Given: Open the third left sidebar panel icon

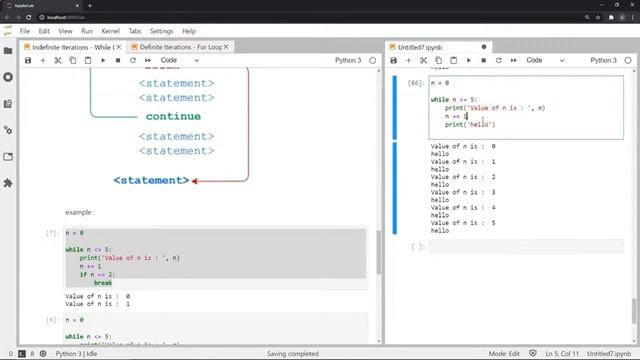Looking at the screenshot, I should pos(8,104).
